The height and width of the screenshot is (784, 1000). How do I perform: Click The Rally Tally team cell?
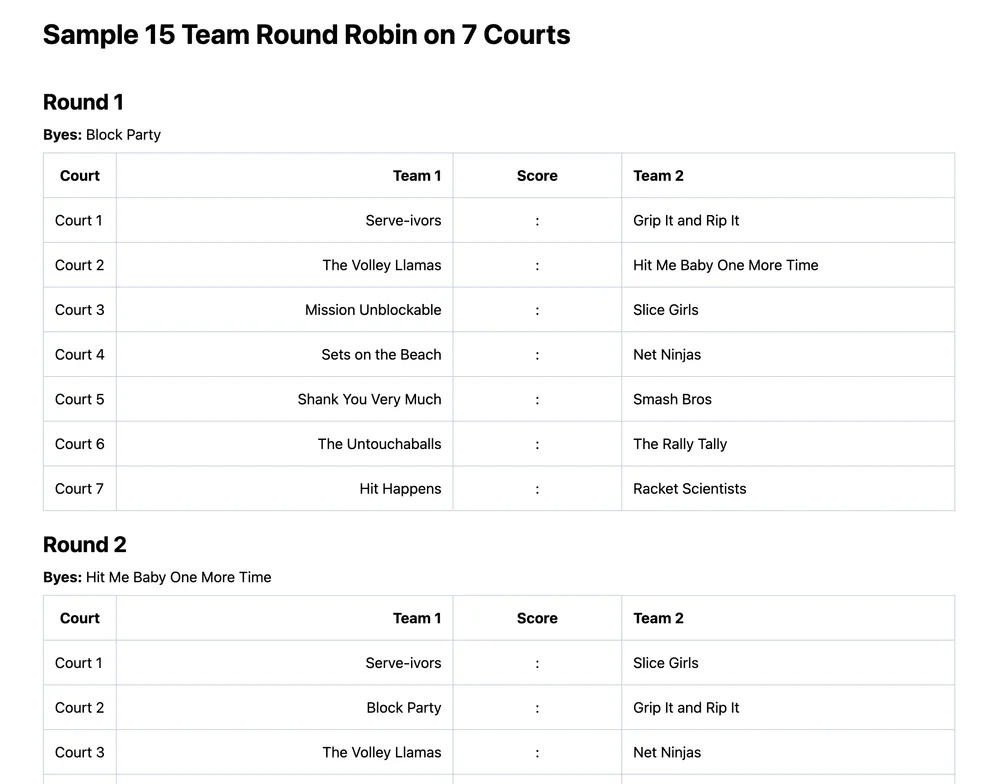680,444
